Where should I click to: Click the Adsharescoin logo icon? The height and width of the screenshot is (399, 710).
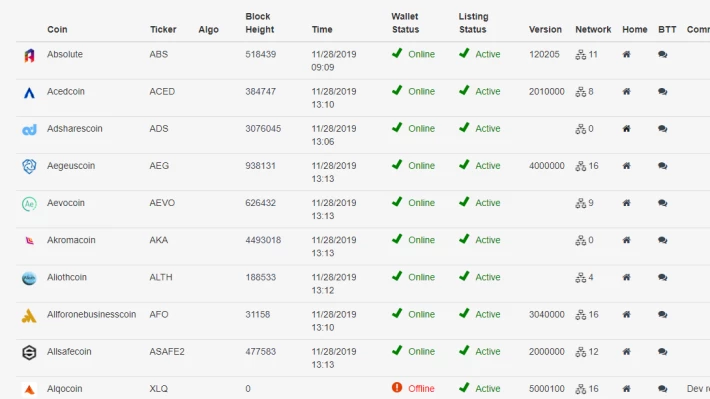pos(29,130)
